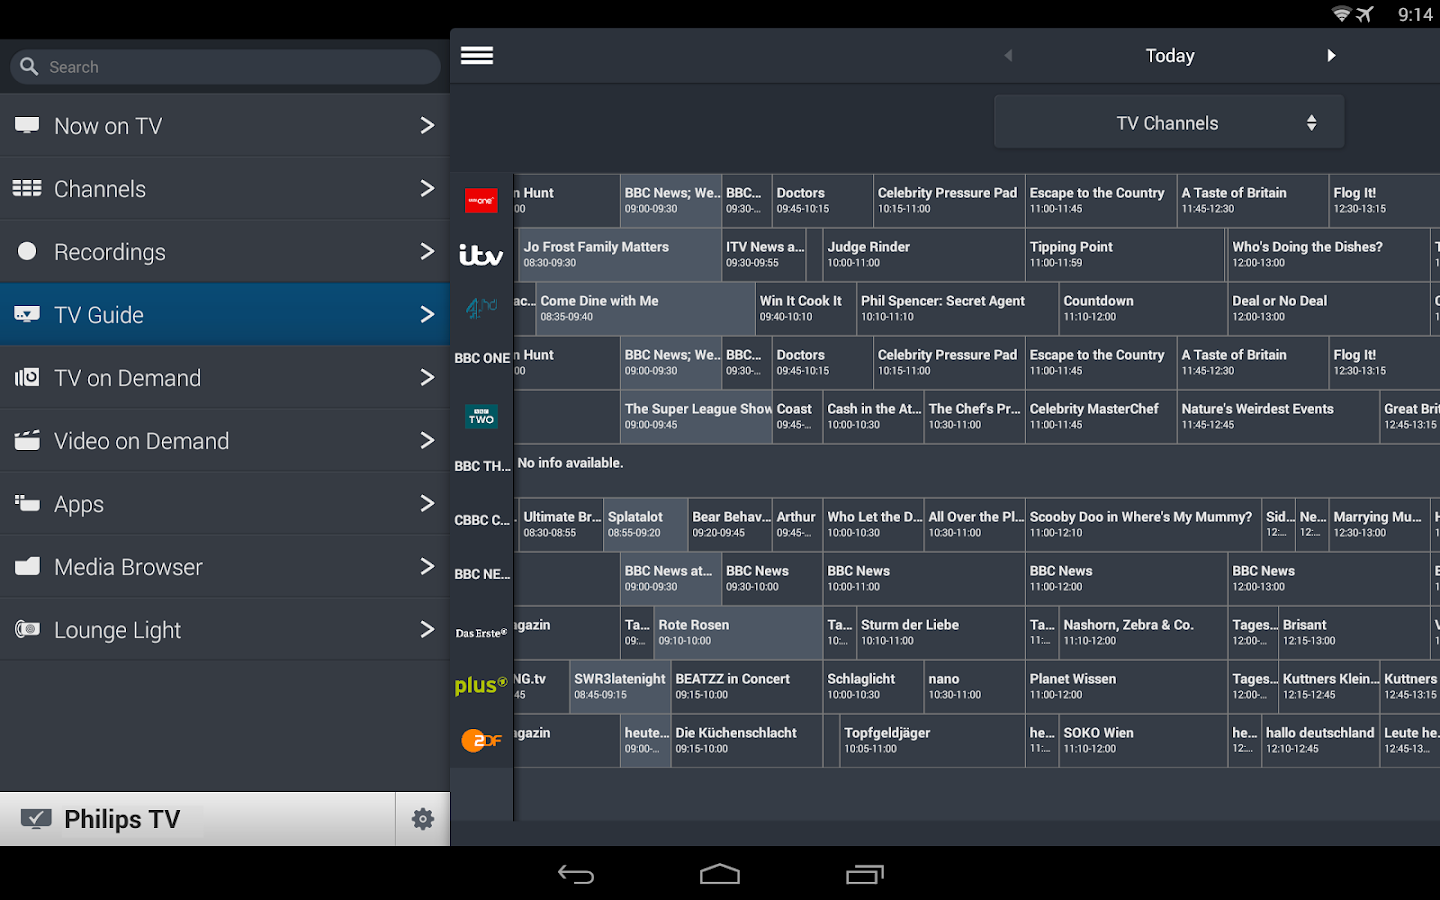Open settings with the gear icon

pyautogui.click(x=423, y=819)
